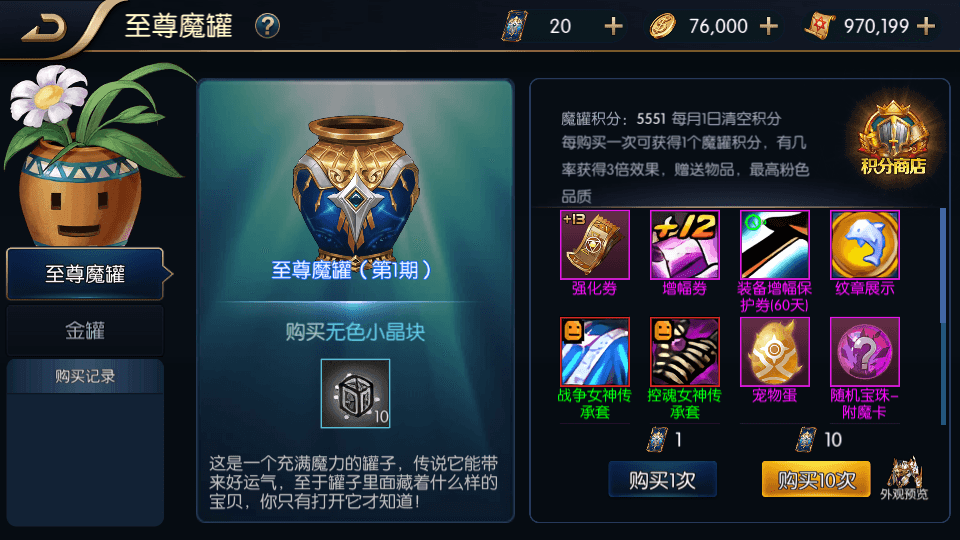Click the 无色小晶块 item thumbnail
This screenshot has width=960, height=540.
pos(355,393)
